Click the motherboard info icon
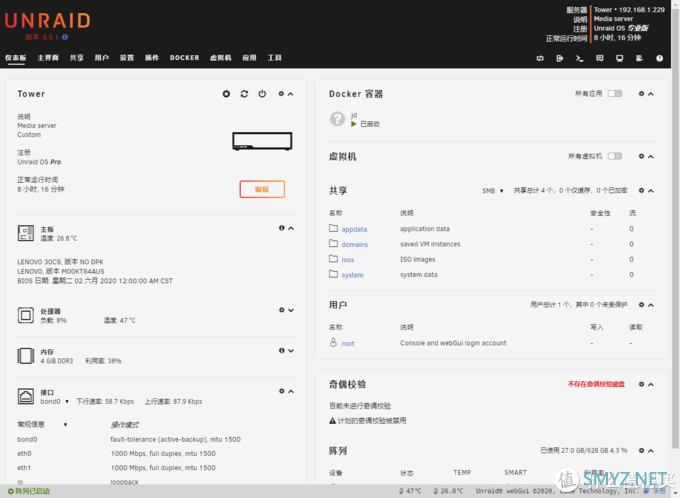The width and height of the screenshot is (680, 498). click(281, 228)
